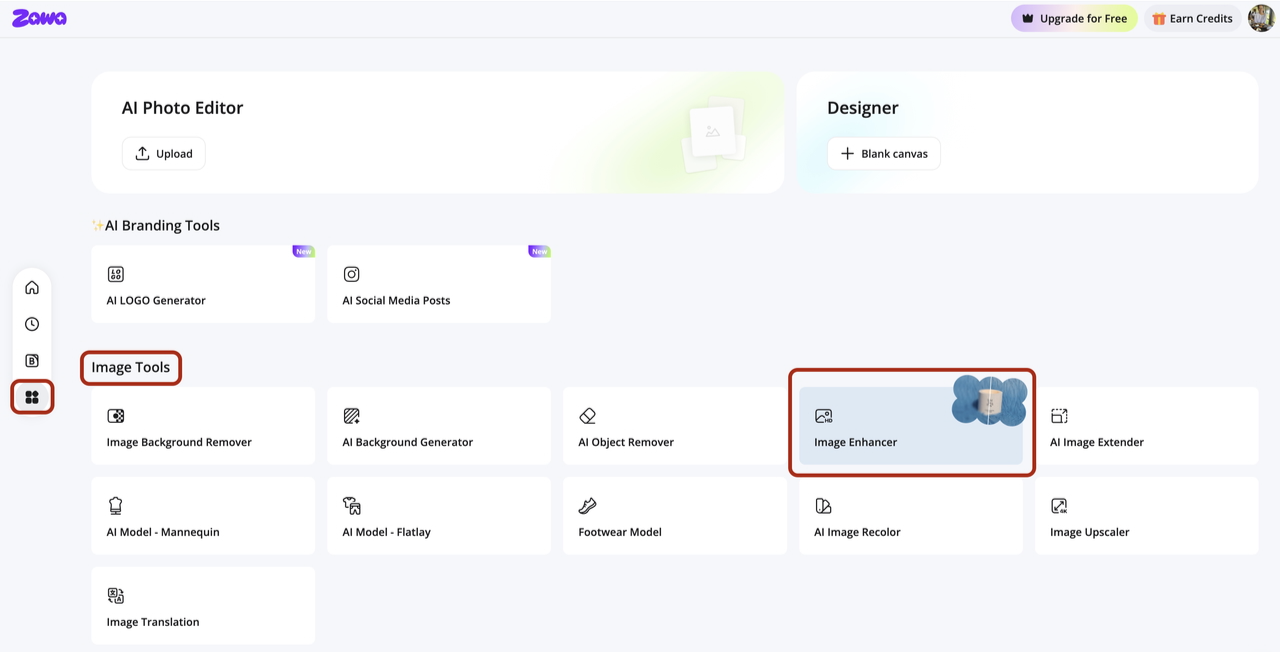
Task: Open the AI Image Extender tool
Action: point(1147,426)
